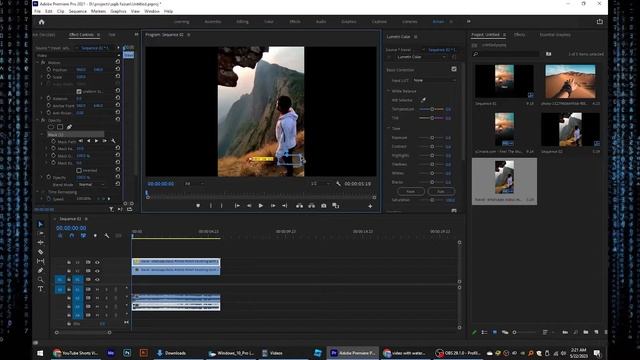Viewport: 640px width, 360px height.
Task: Toggle Position stopwatch animation
Action: click(49, 69)
